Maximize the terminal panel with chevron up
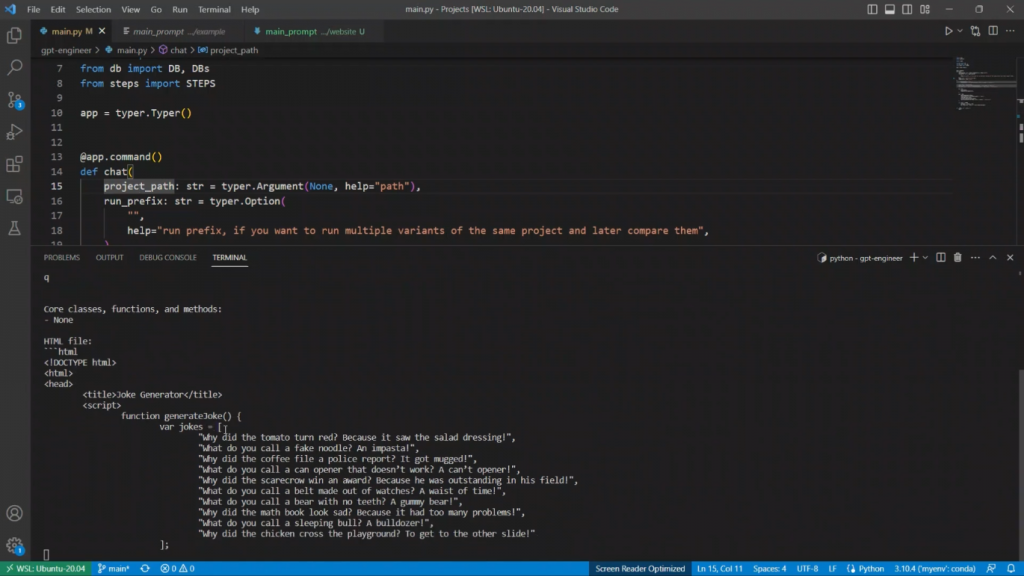 click(992, 258)
